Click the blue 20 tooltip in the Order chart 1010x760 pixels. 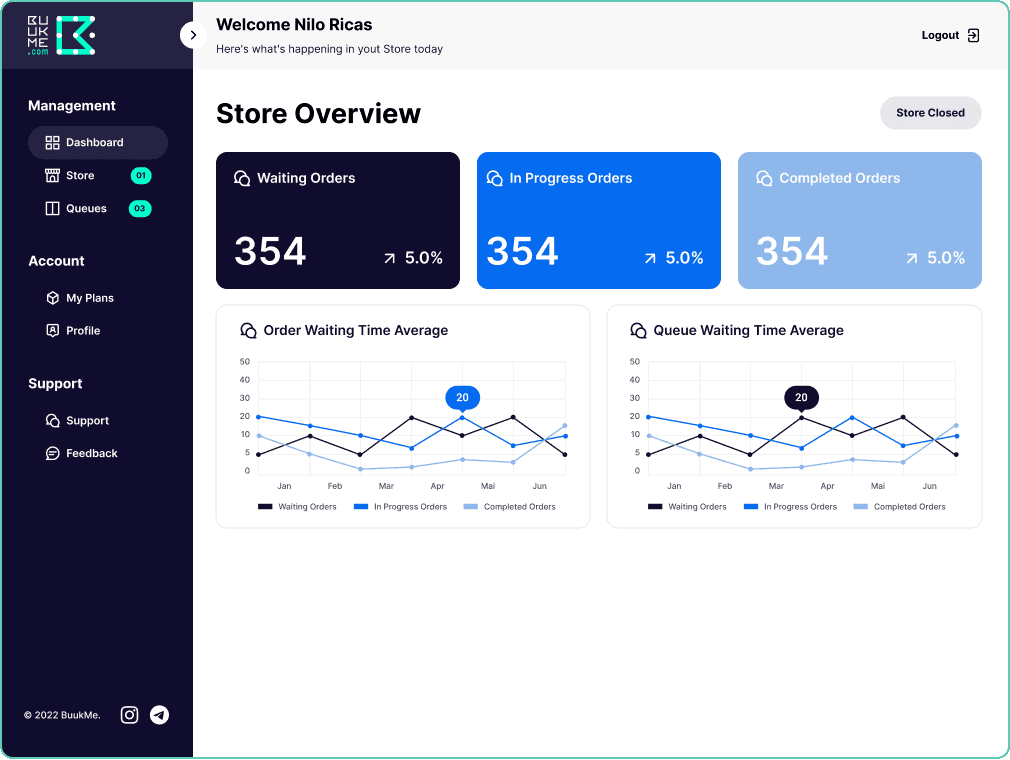462,398
